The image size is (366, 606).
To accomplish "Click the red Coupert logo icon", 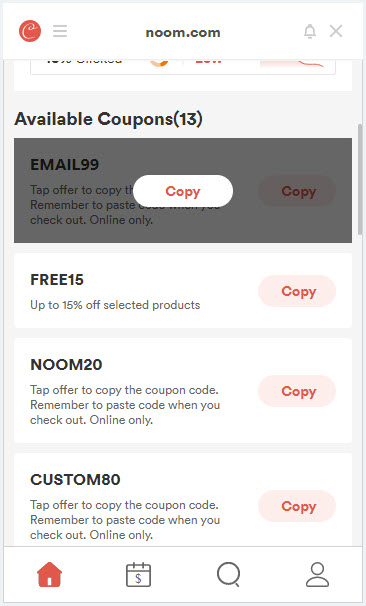I will [x=30, y=31].
